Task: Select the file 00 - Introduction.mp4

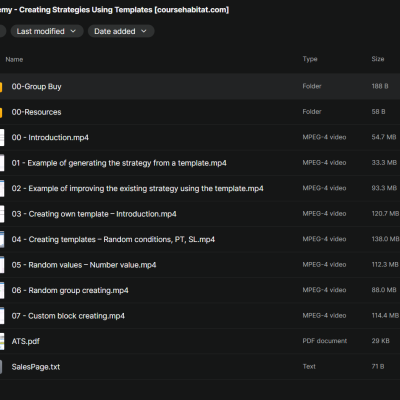Action: [x=50, y=137]
